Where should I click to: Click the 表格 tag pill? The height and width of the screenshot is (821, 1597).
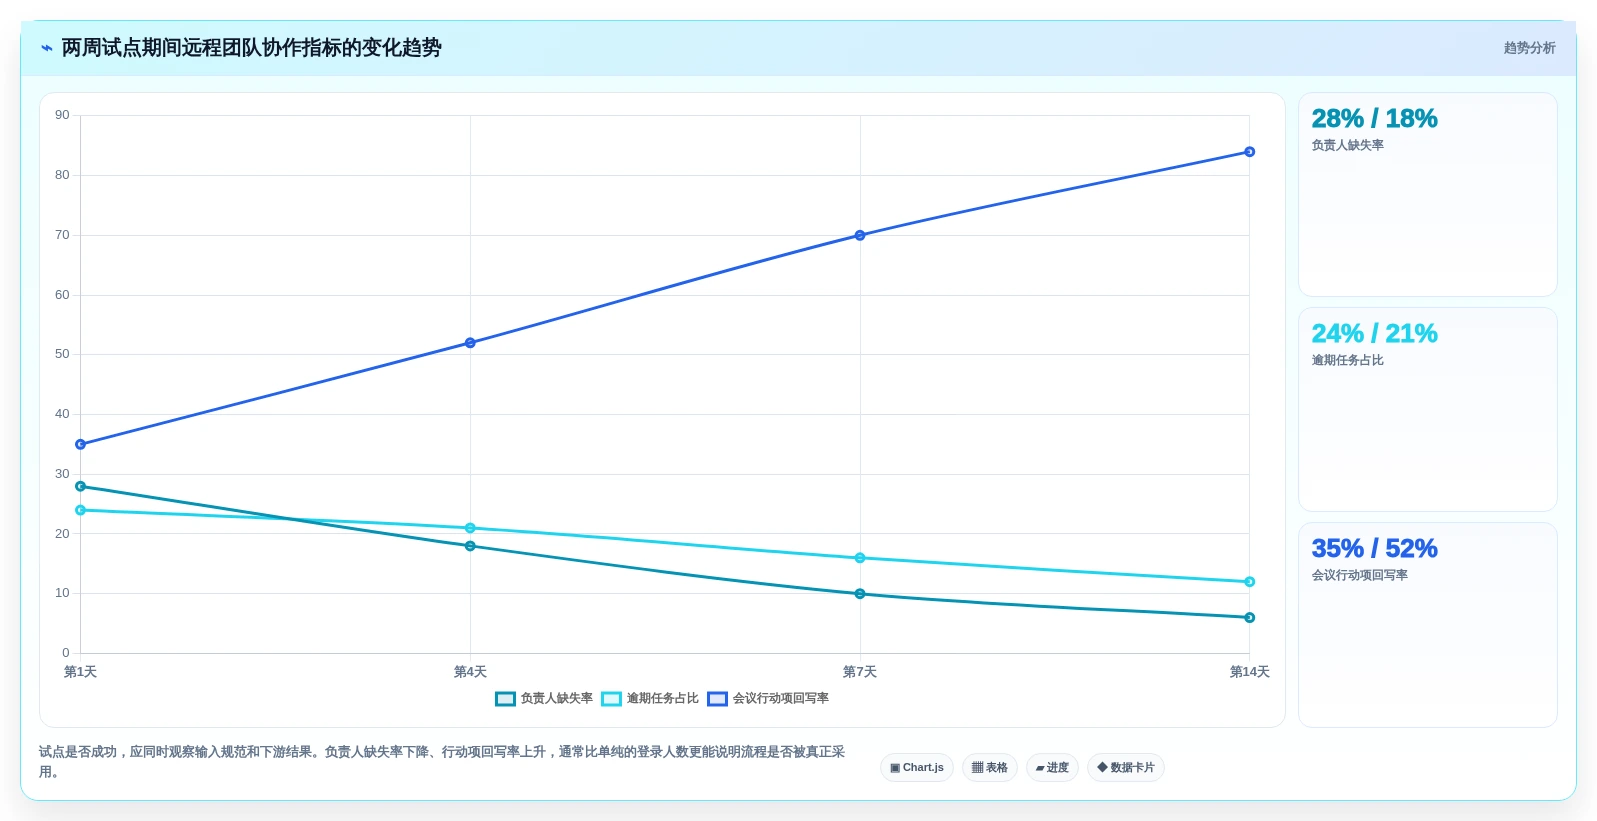coord(990,768)
